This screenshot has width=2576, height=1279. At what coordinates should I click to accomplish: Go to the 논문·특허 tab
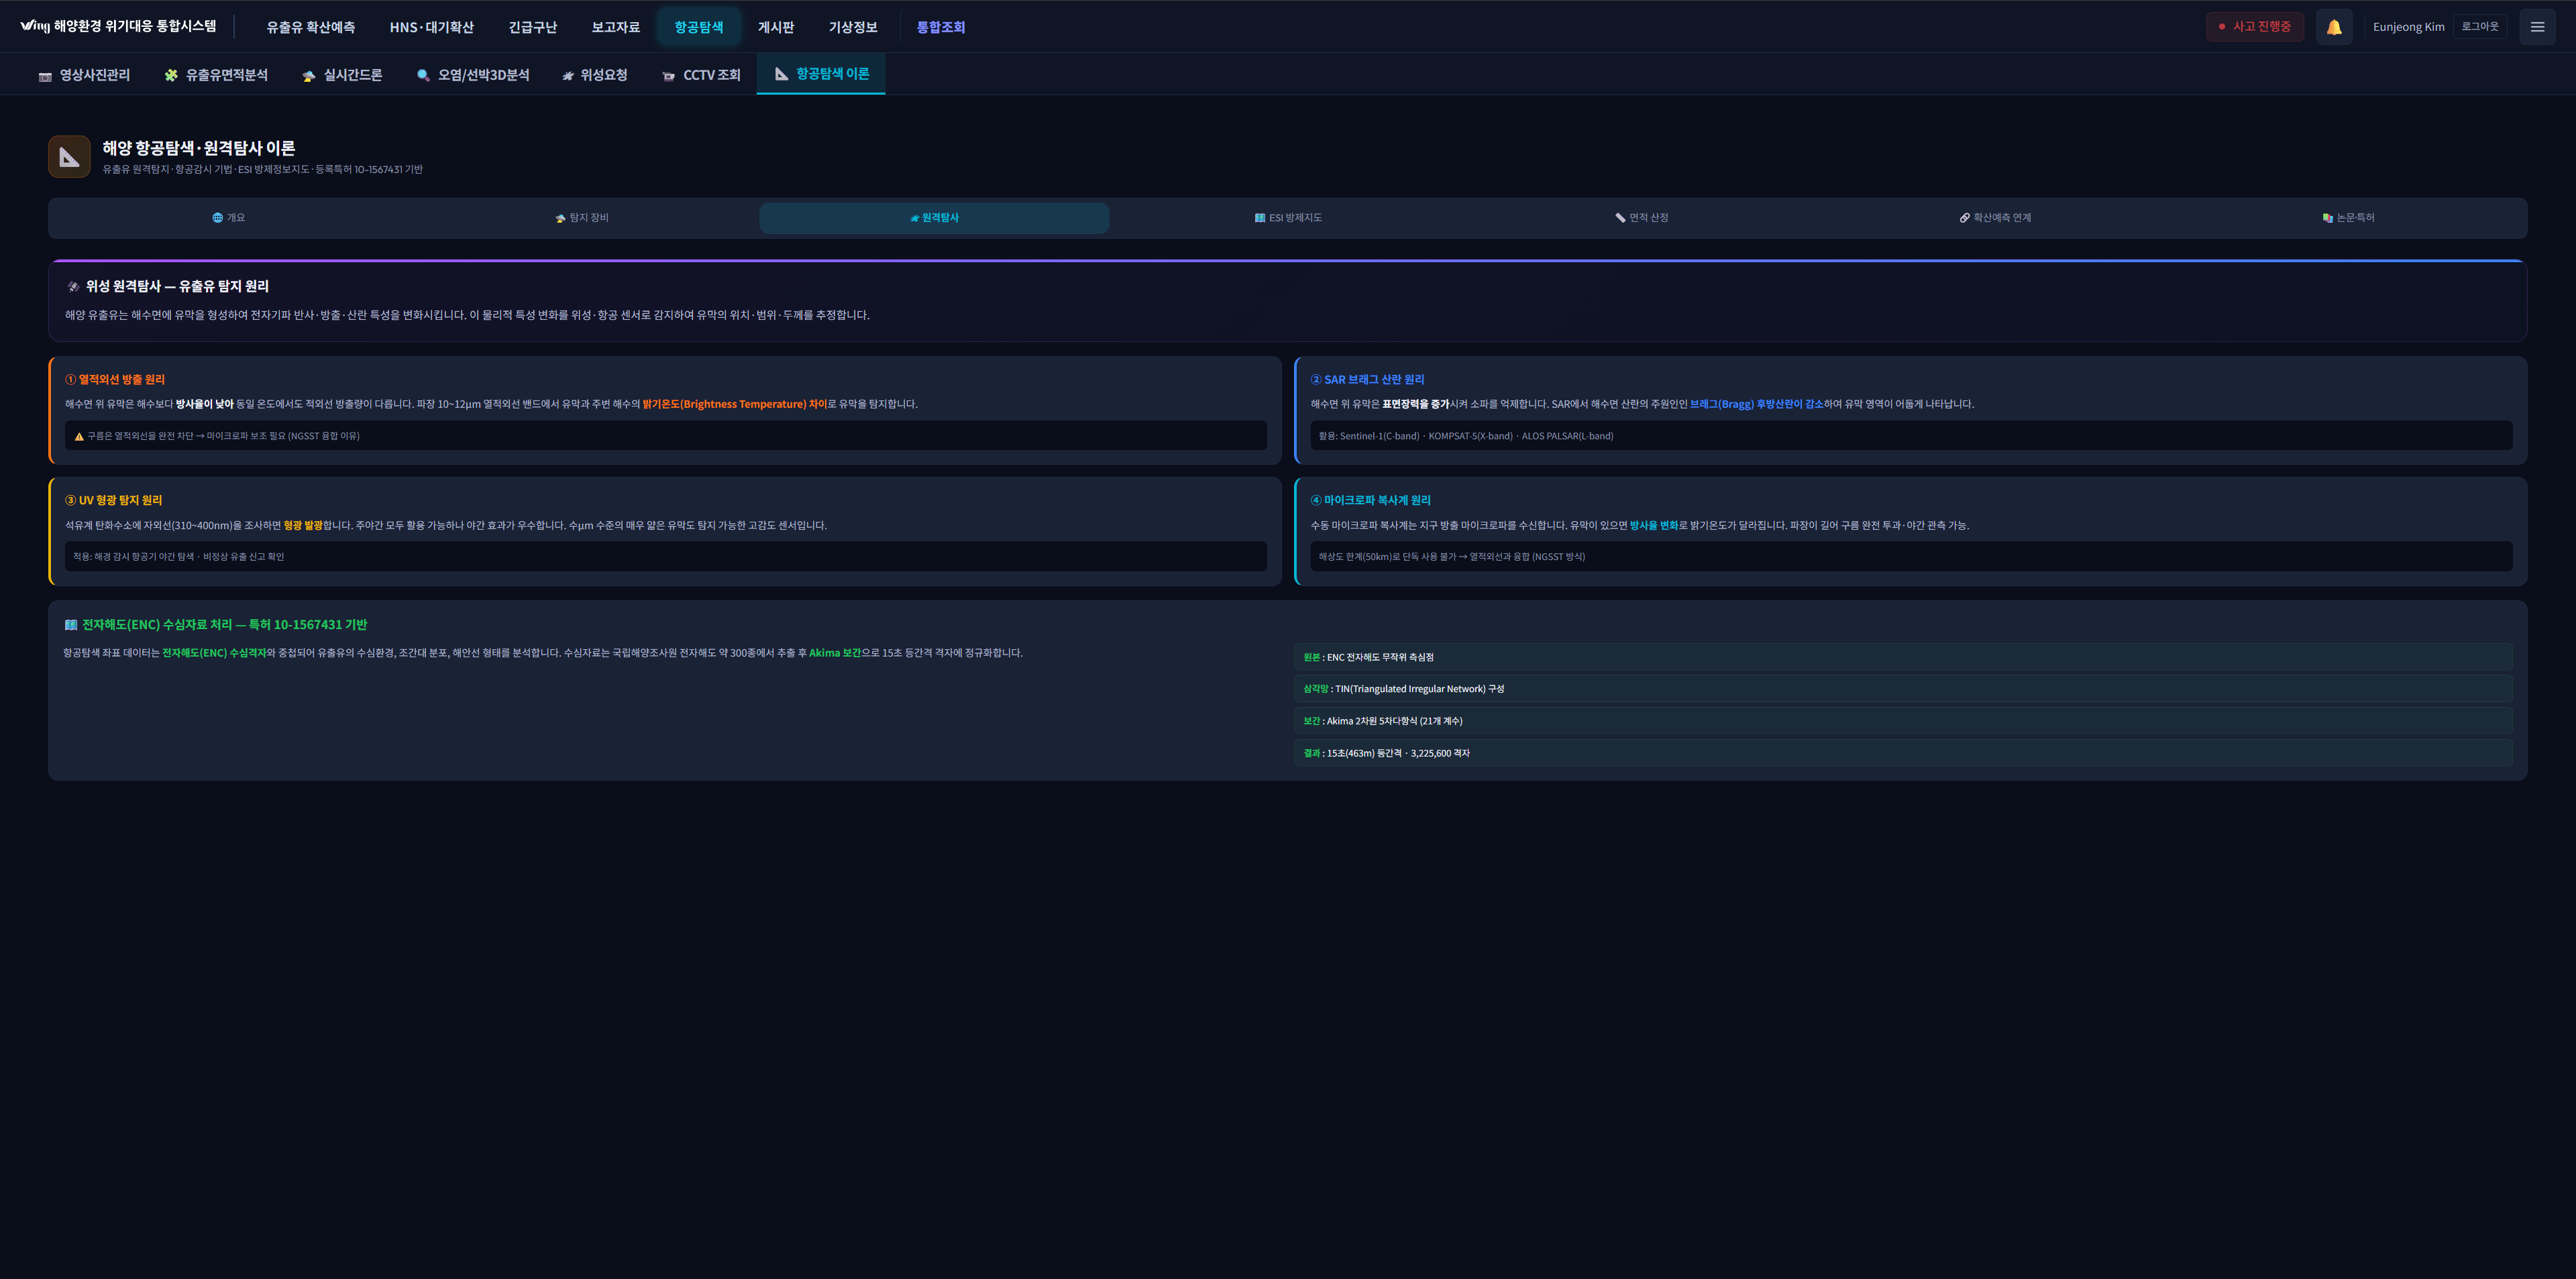tap(2348, 218)
